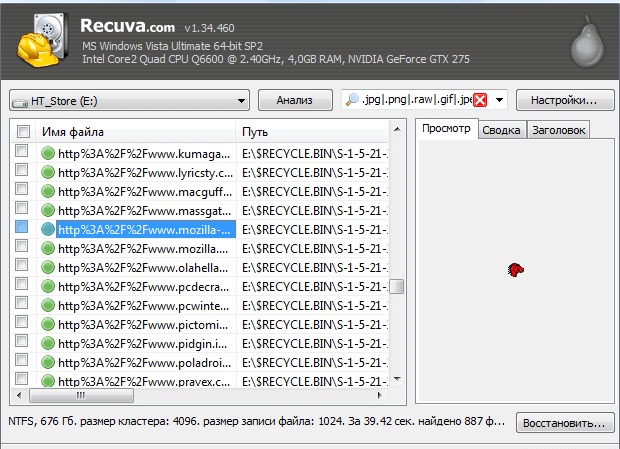Select file http%3A%2F%2Fwww.kumaga...

point(144,153)
